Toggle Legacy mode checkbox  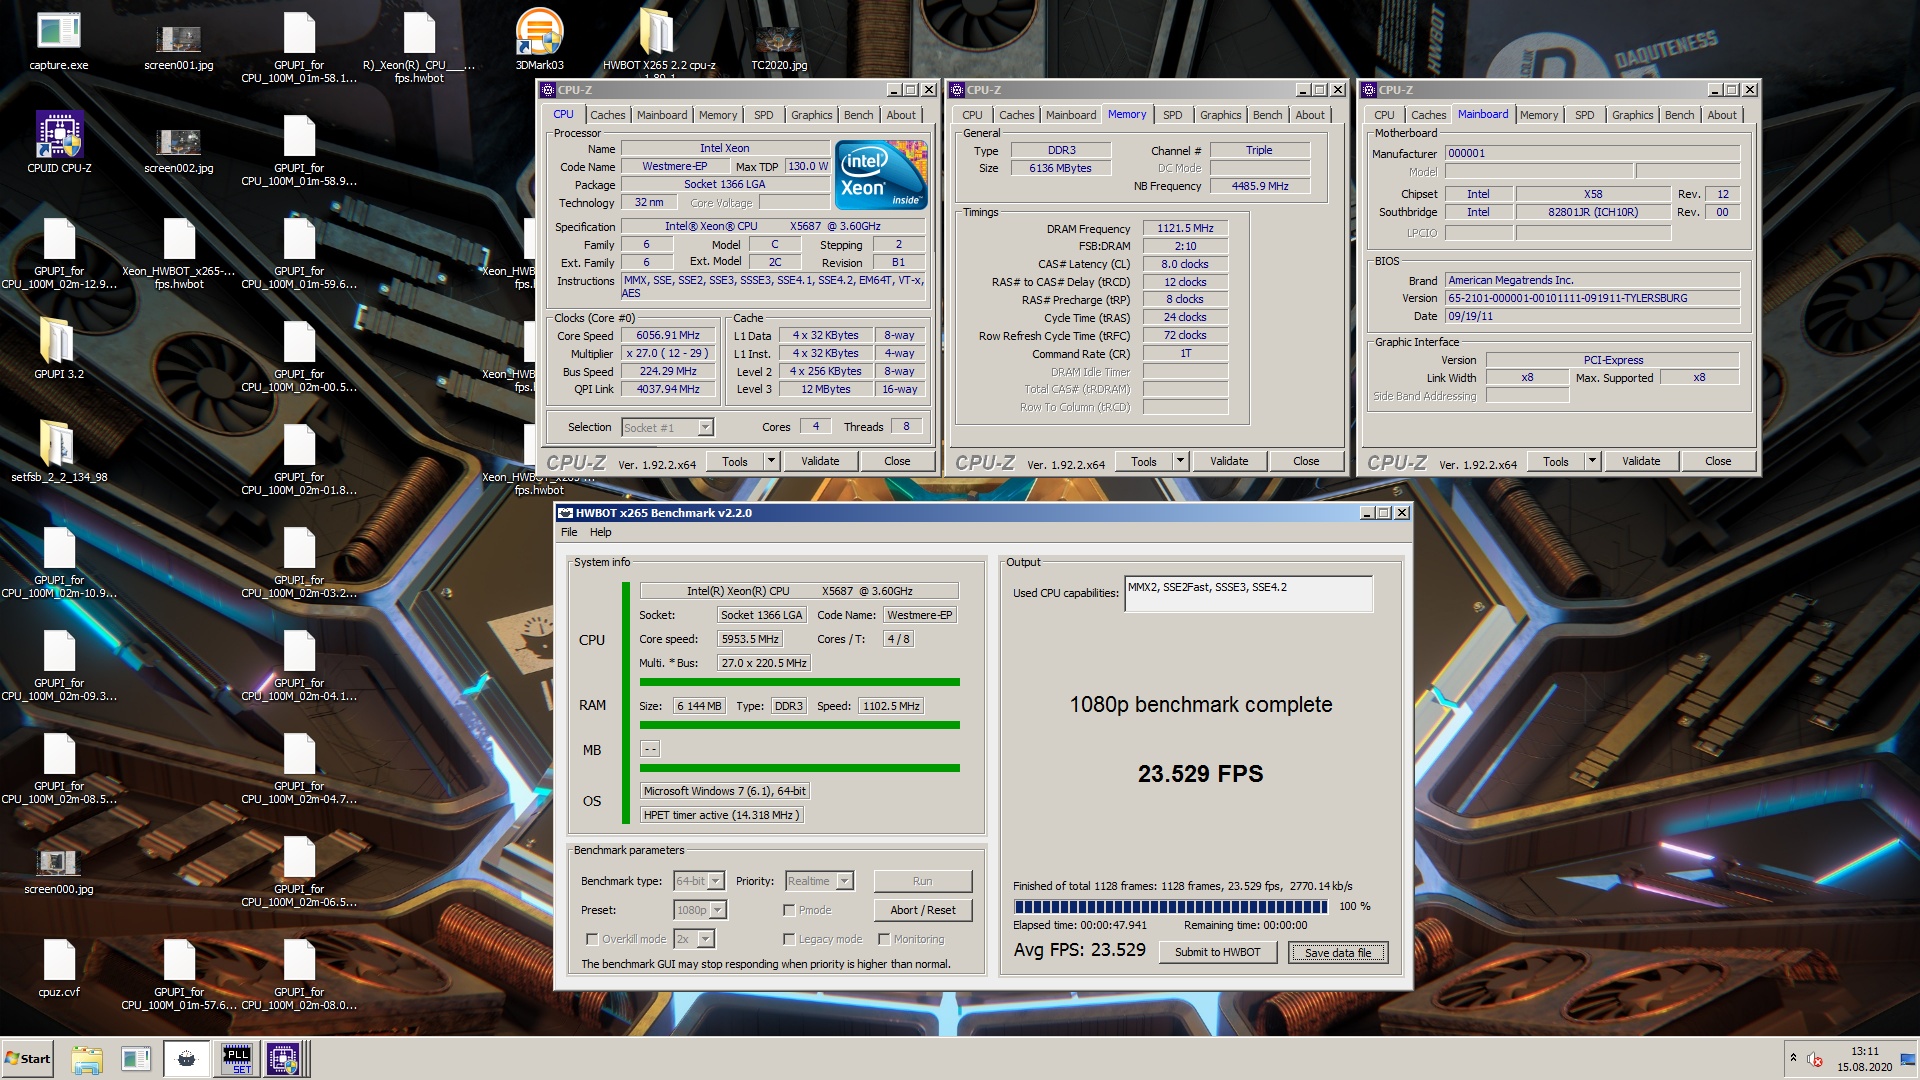(789, 939)
